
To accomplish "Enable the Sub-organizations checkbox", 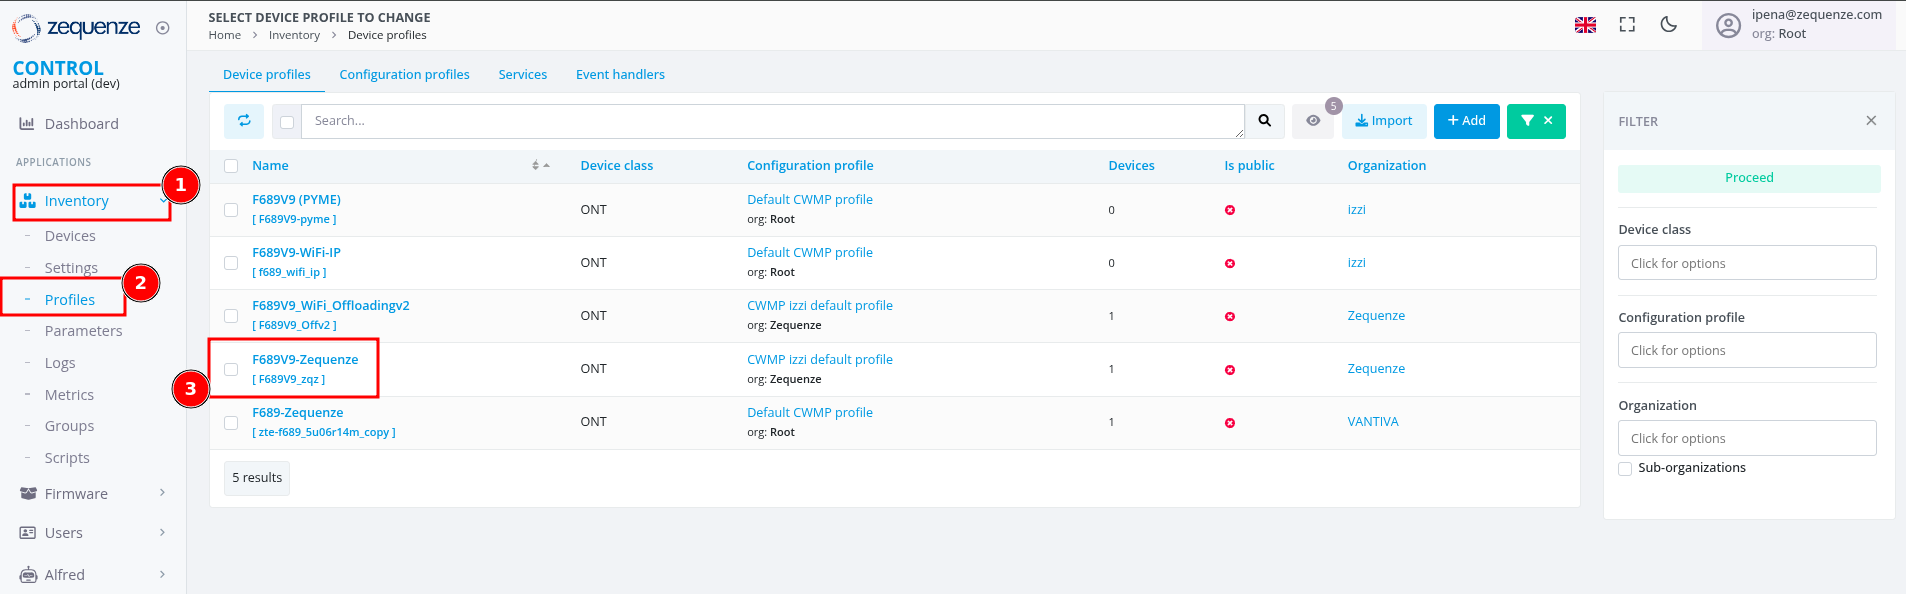I will pos(1625,468).
